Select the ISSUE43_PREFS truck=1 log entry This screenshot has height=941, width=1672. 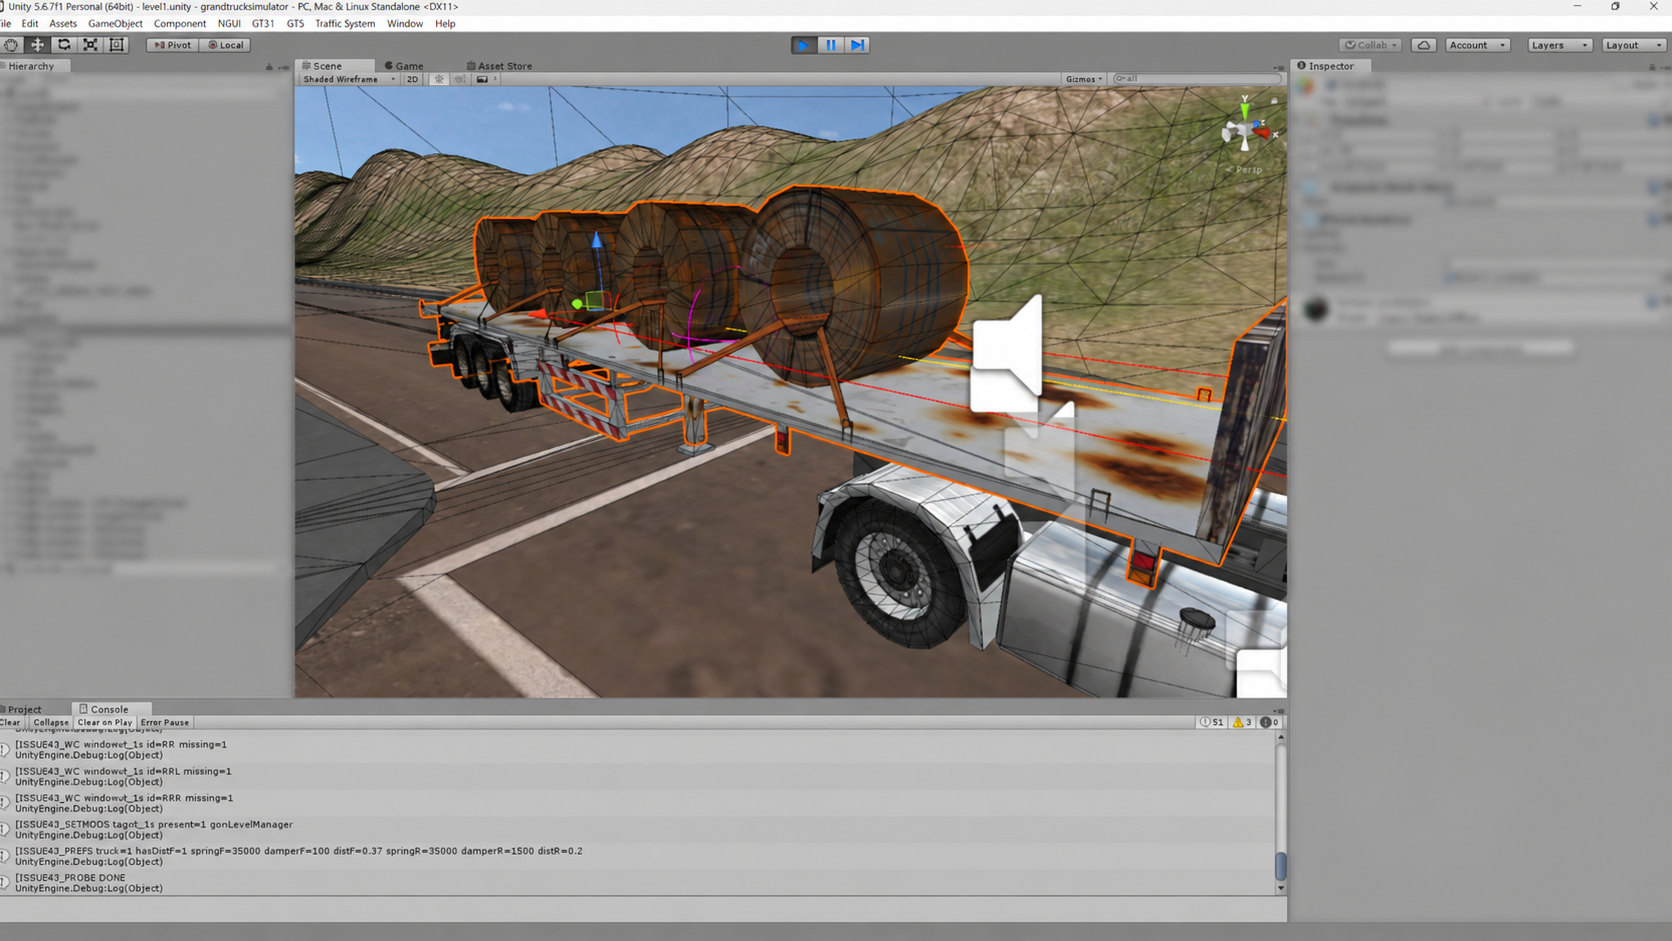coord(638,856)
